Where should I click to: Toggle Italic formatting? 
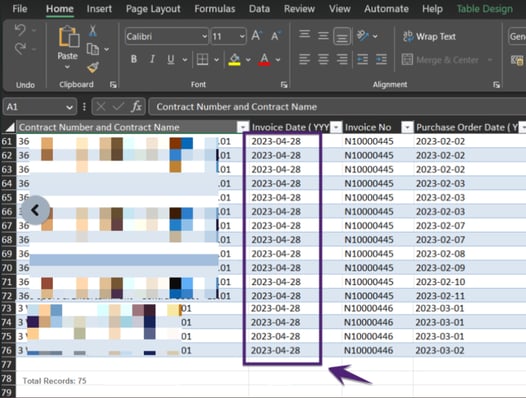[152, 59]
